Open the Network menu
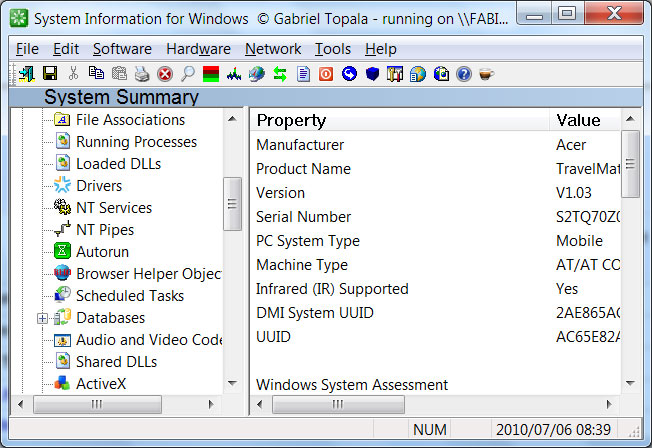 pos(273,49)
